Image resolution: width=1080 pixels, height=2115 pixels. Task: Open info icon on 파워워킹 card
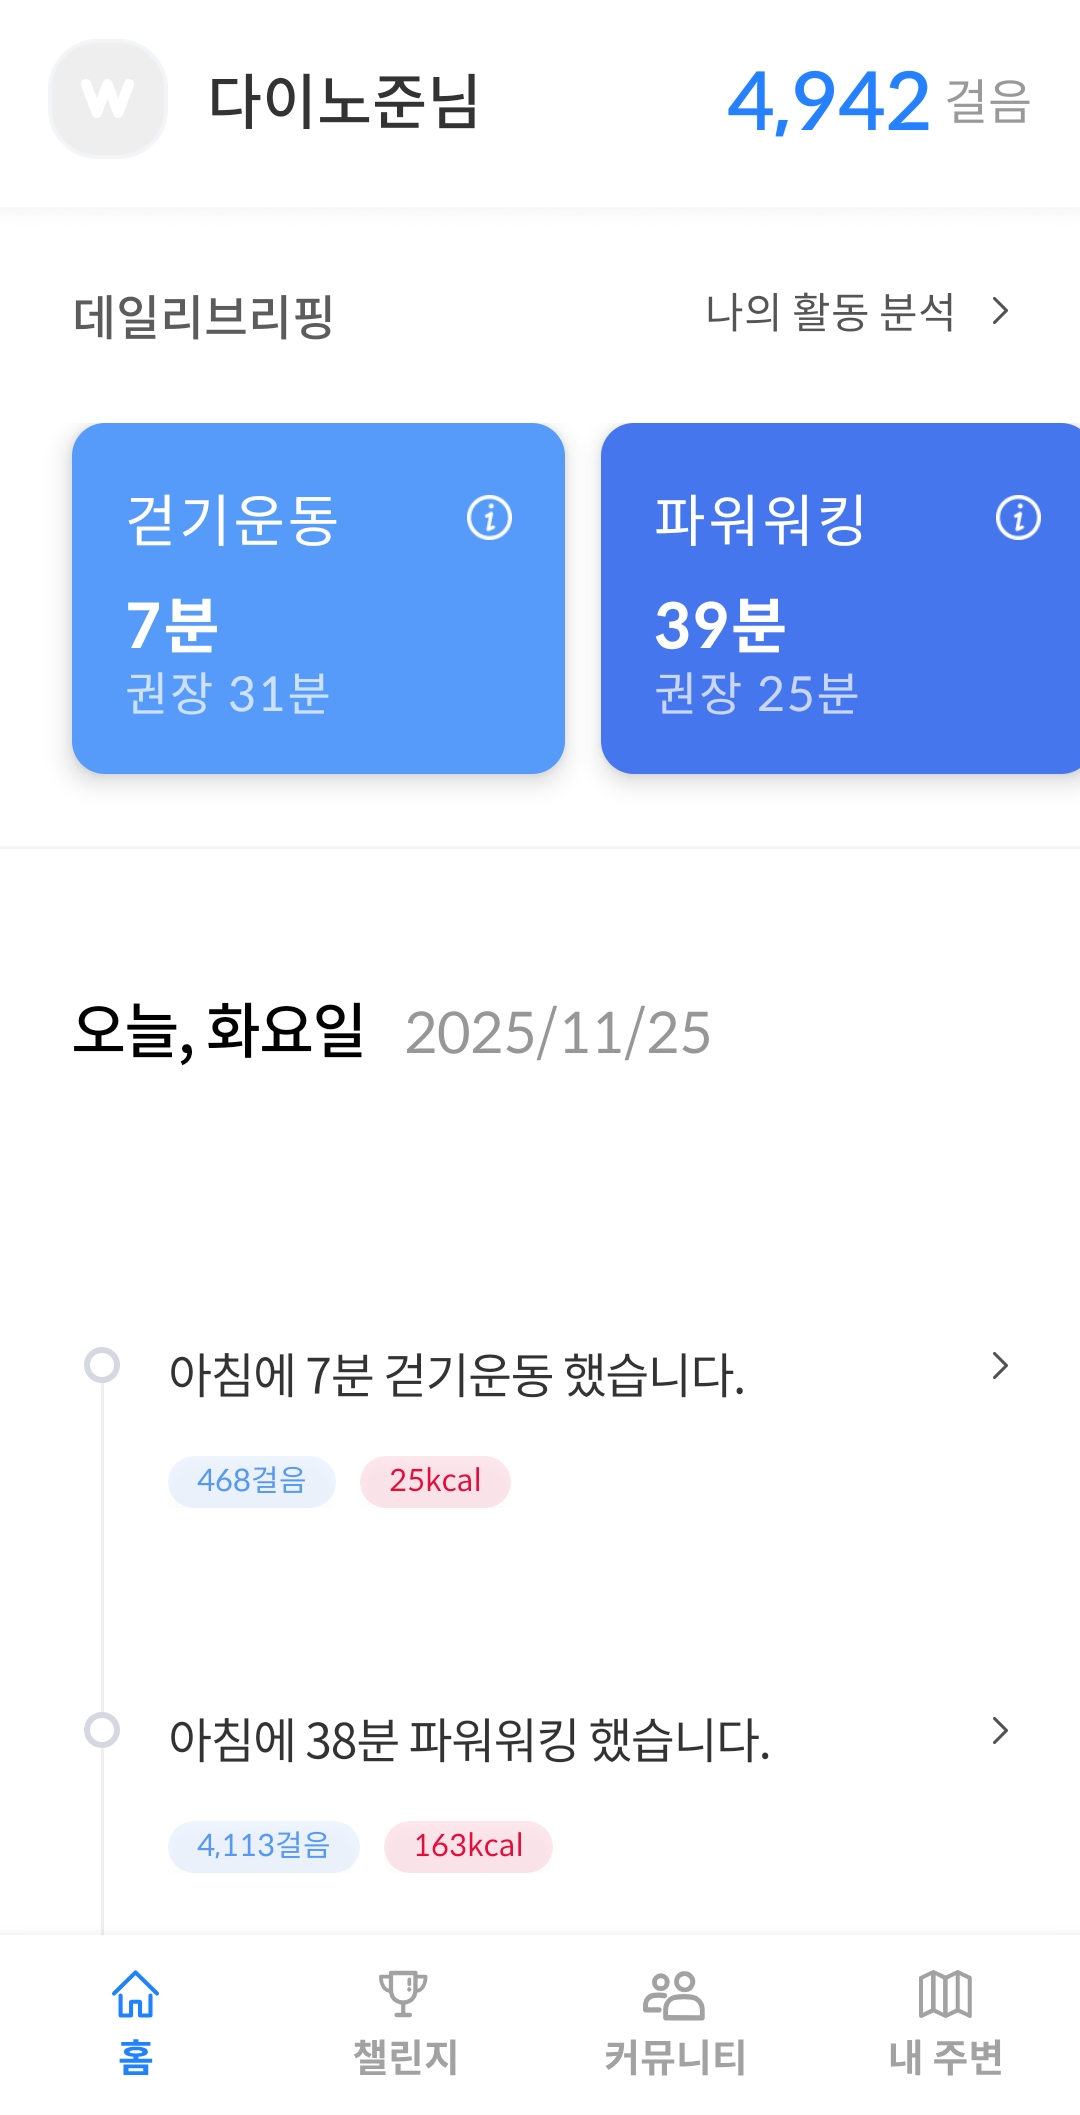tap(1018, 518)
